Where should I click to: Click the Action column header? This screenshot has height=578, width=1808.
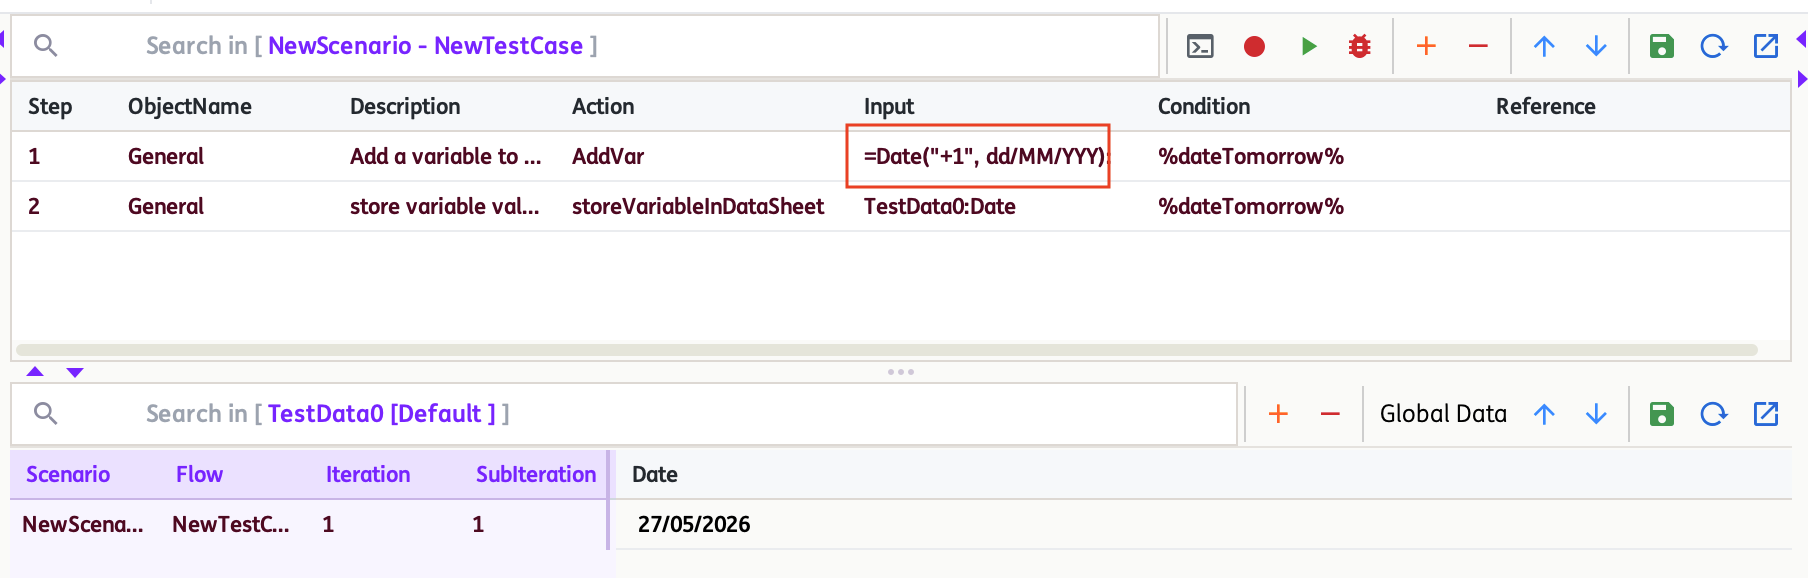click(x=603, y=107)
